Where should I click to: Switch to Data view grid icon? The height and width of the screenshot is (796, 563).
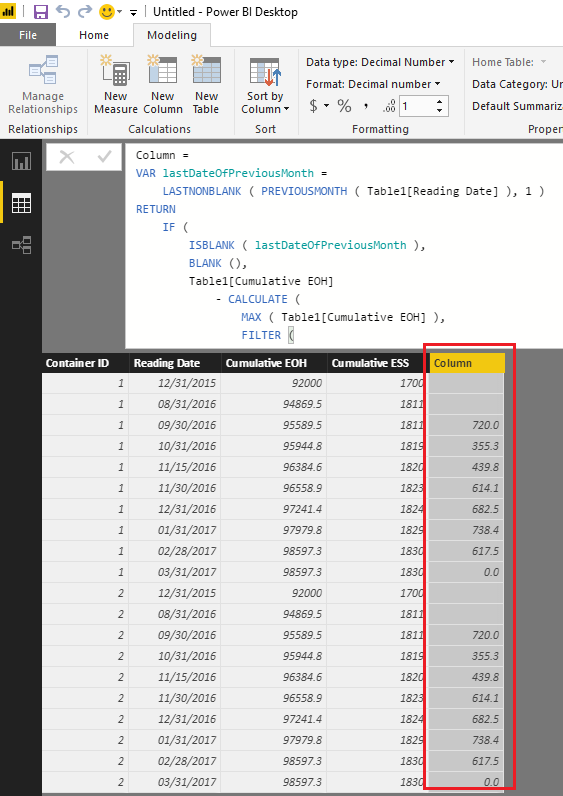point(21,203)
